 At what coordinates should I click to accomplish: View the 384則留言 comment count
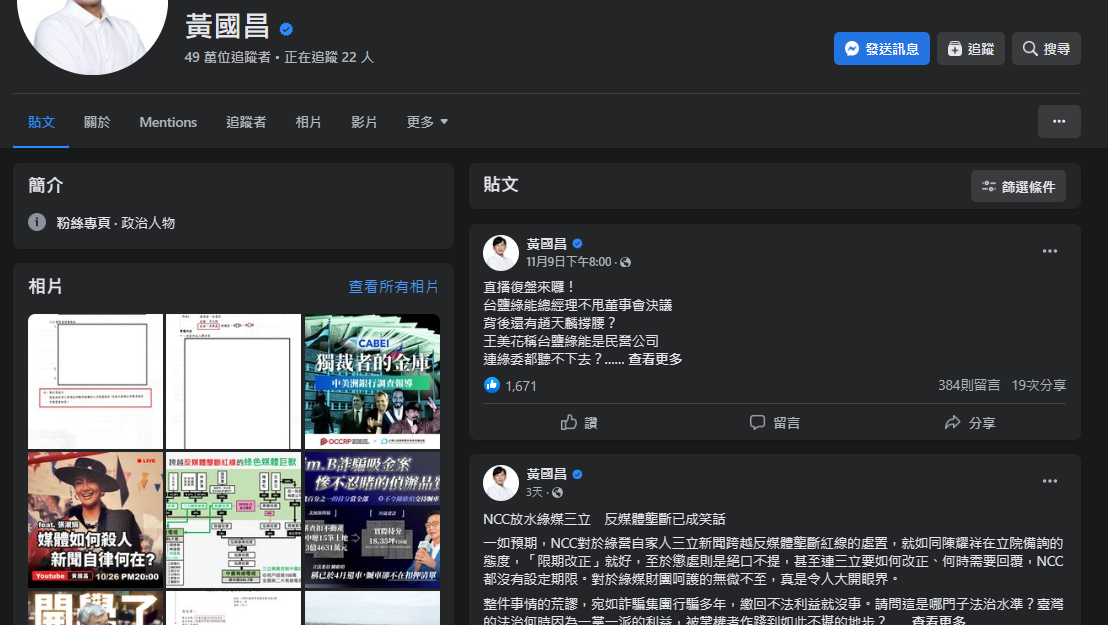[969, 385]
